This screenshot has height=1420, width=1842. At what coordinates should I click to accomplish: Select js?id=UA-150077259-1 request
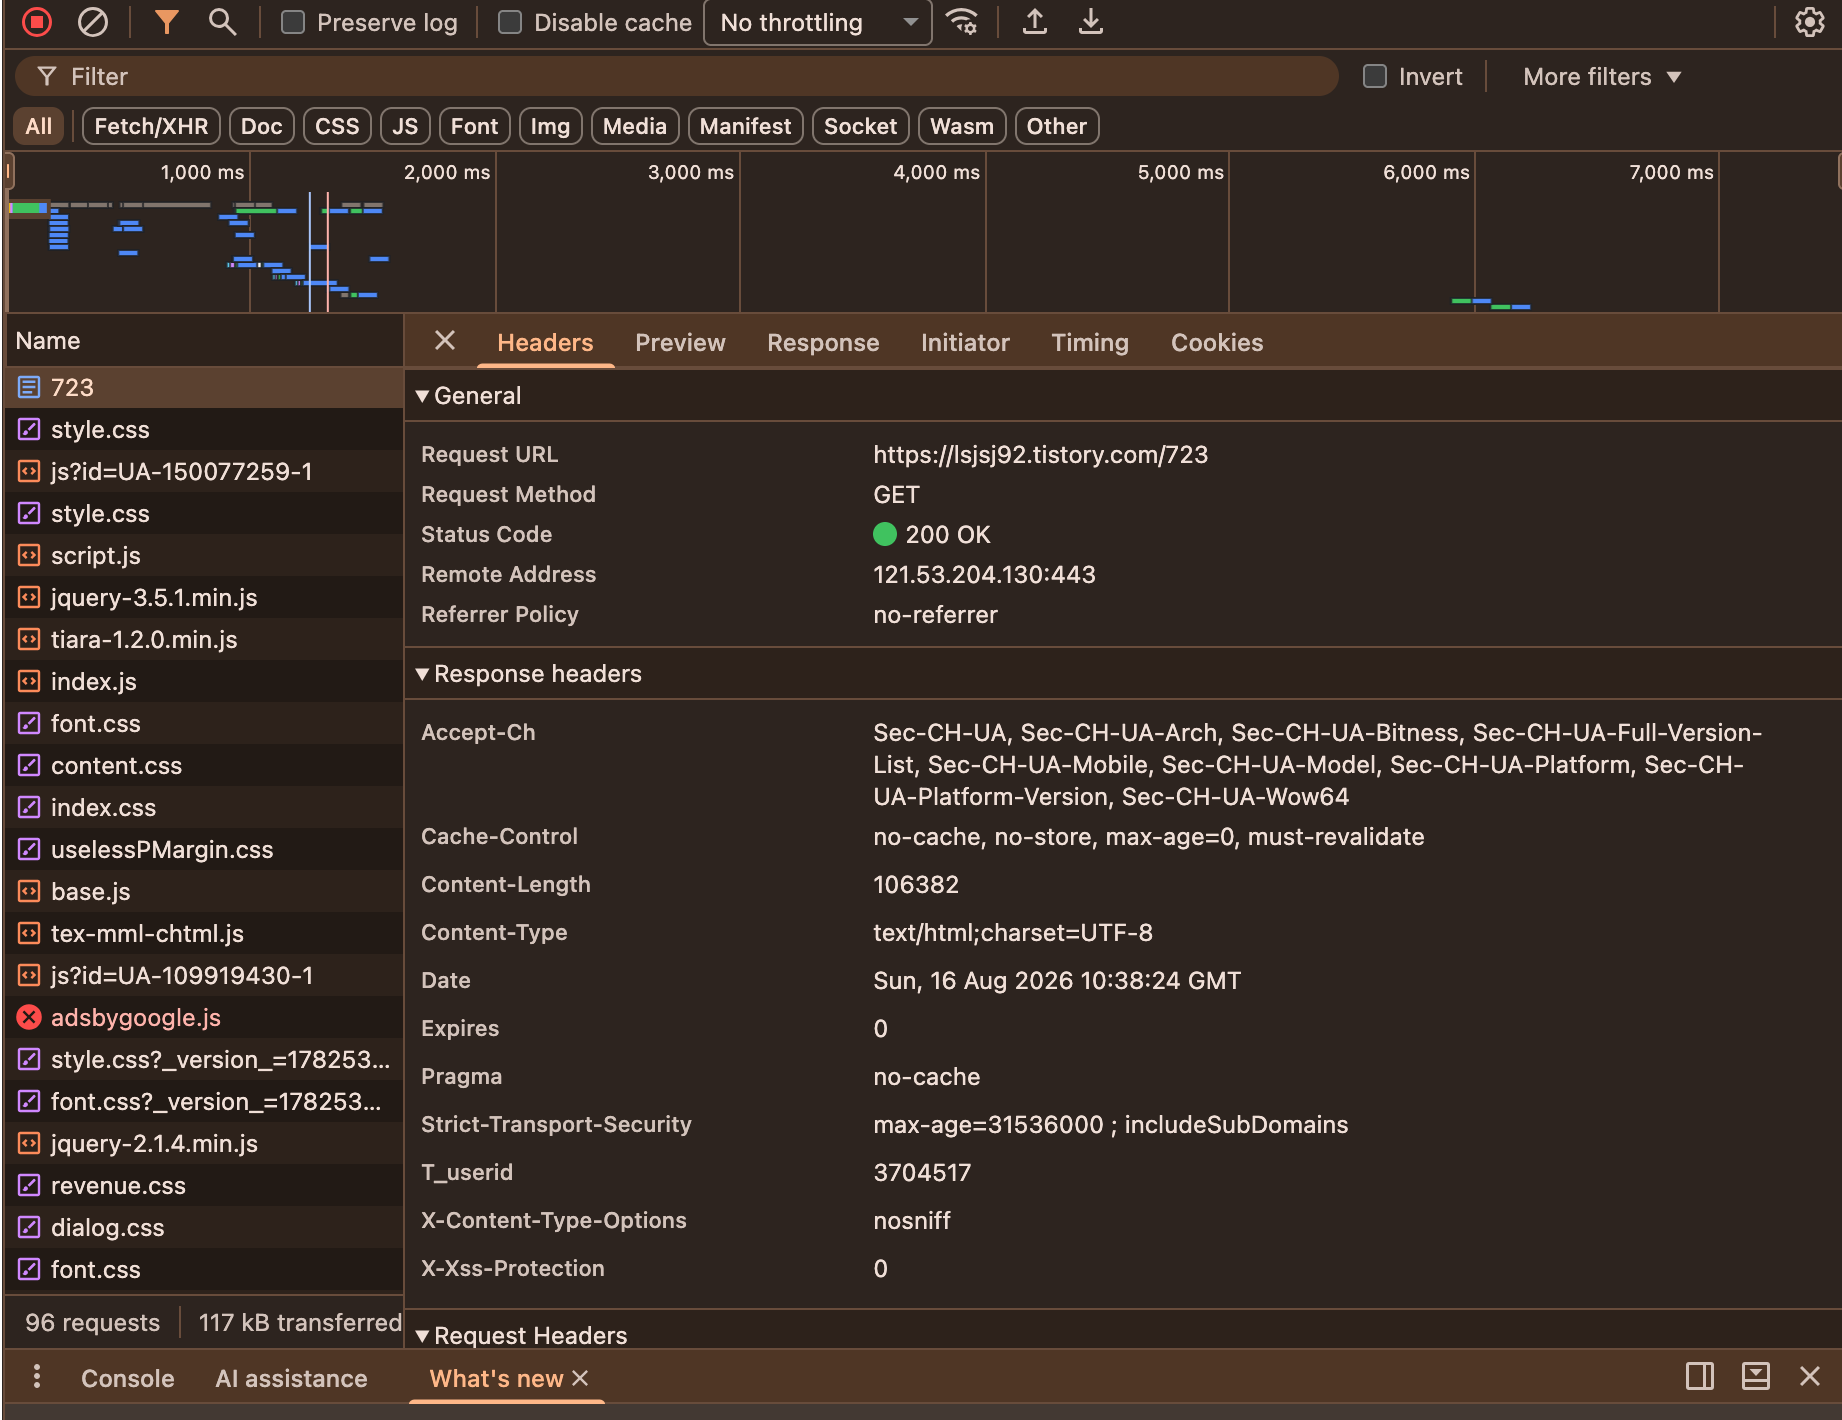(x=204, y=471)
